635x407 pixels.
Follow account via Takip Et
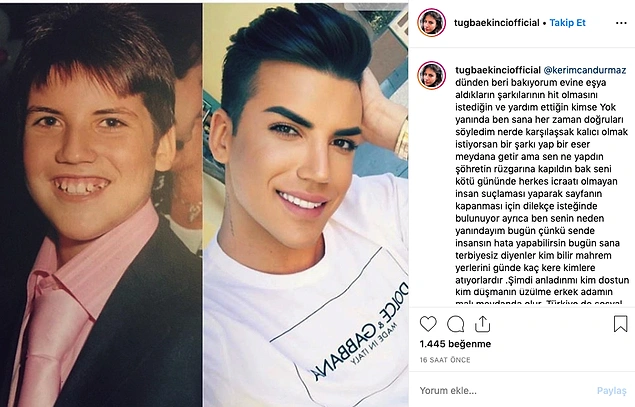(x=567, y=23)
